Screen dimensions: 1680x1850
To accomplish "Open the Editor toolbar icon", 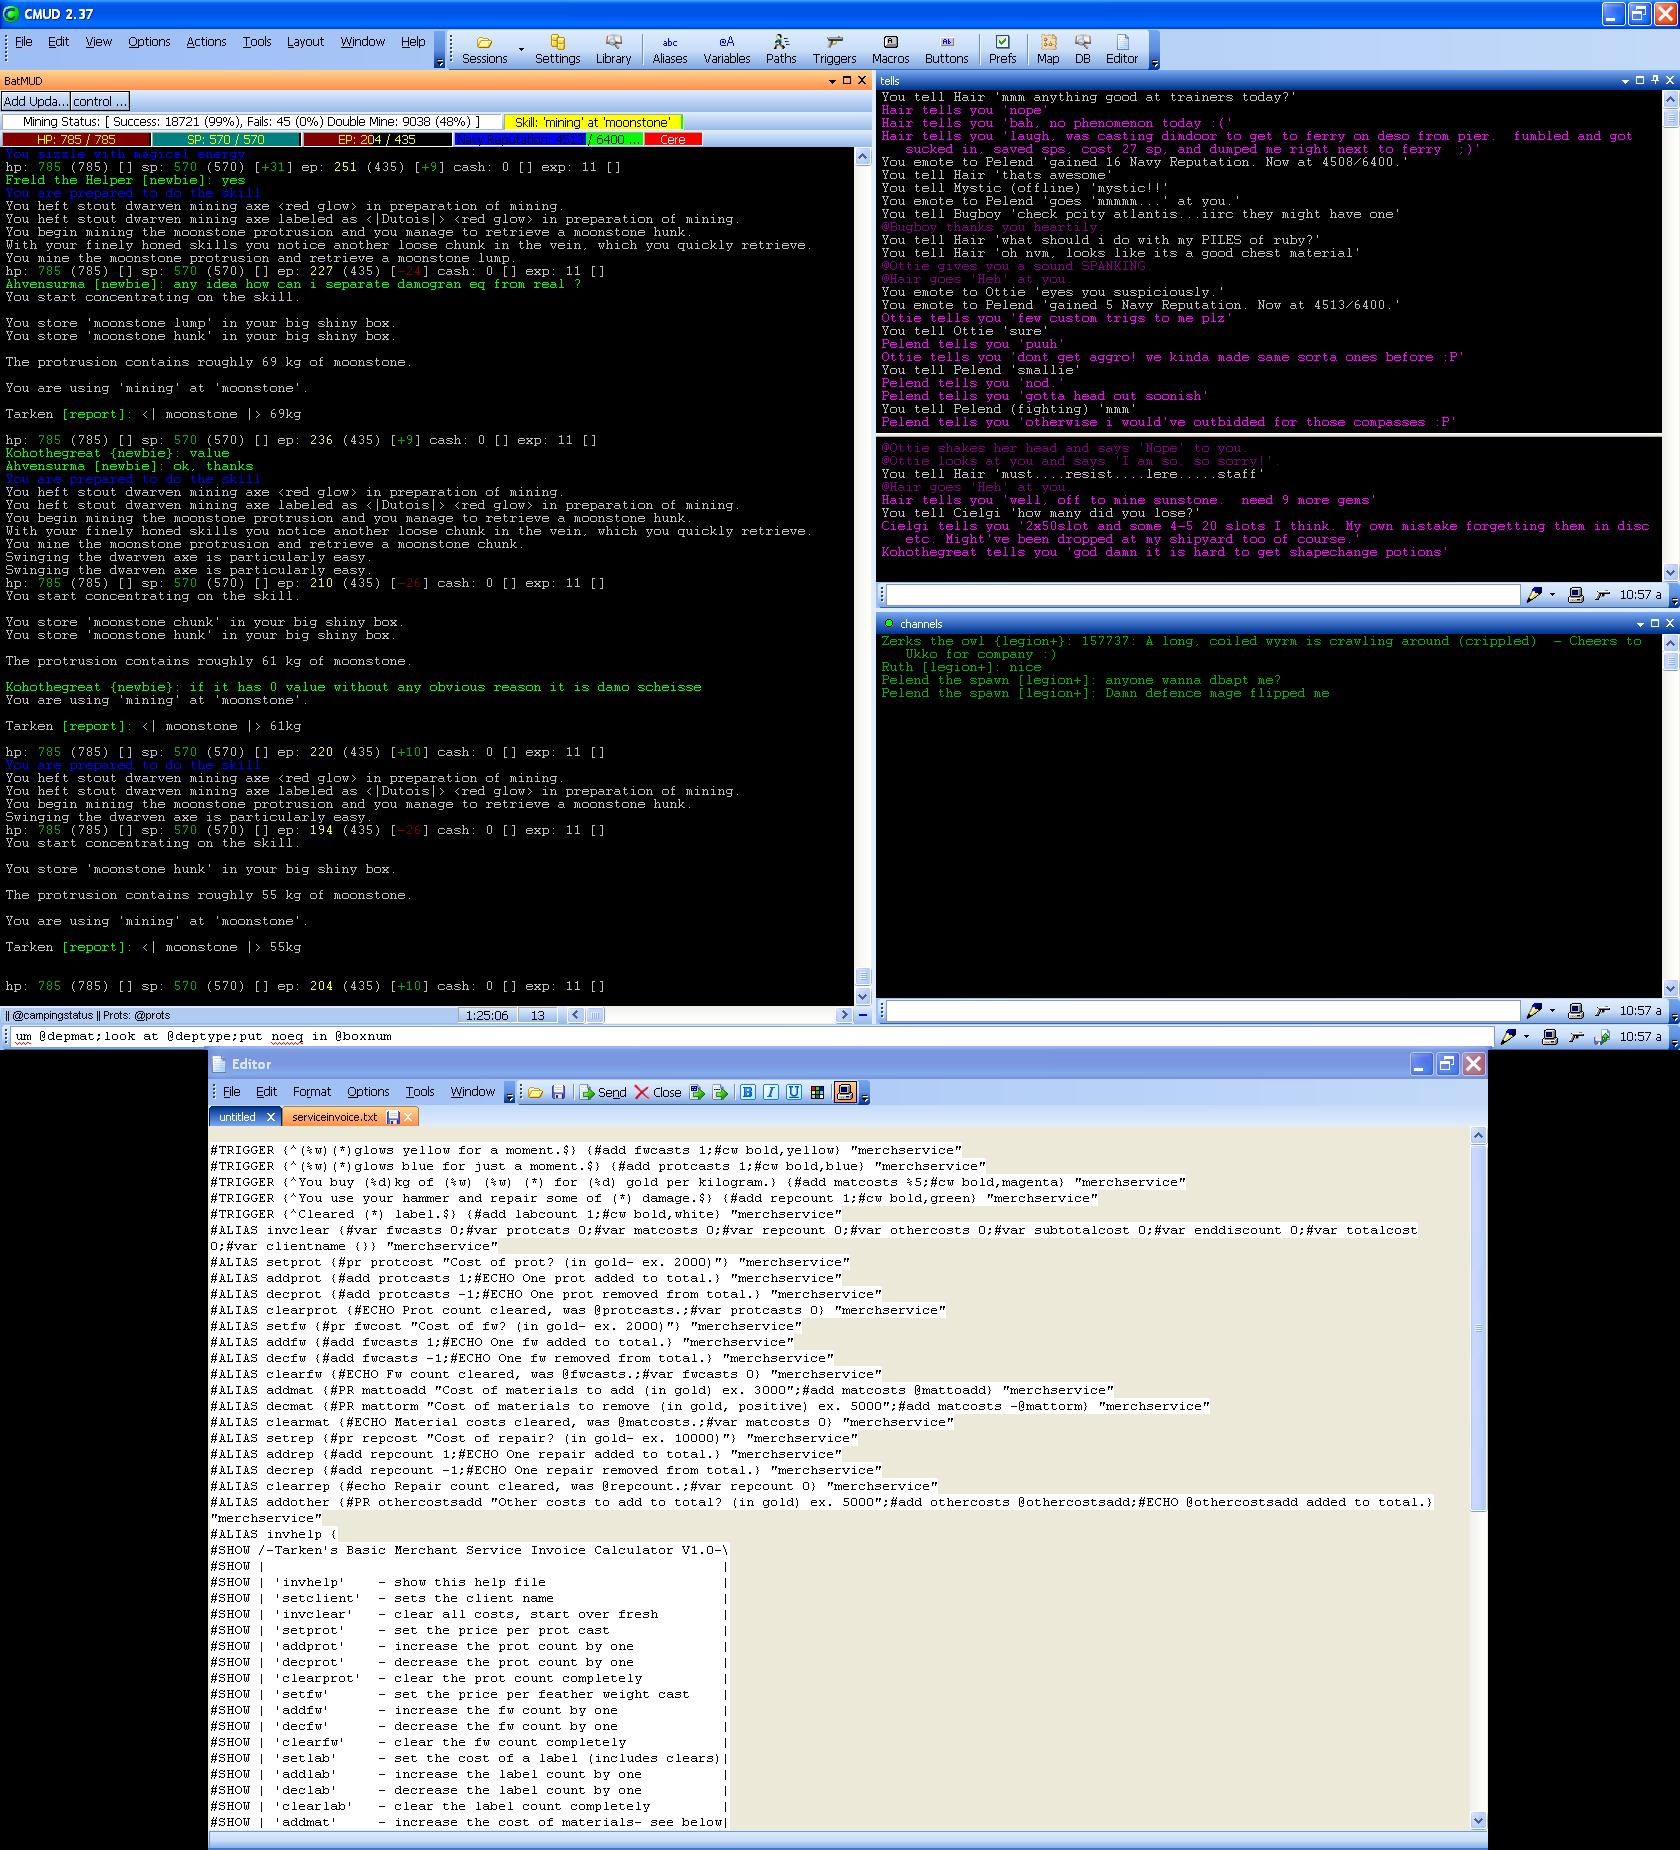I will tap(1122, 49).
